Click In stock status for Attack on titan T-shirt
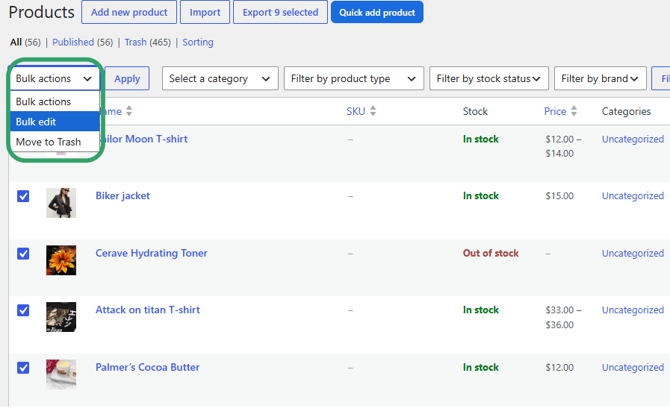The width and height of the screenshot is (670, 411). (x=481, y=310)
